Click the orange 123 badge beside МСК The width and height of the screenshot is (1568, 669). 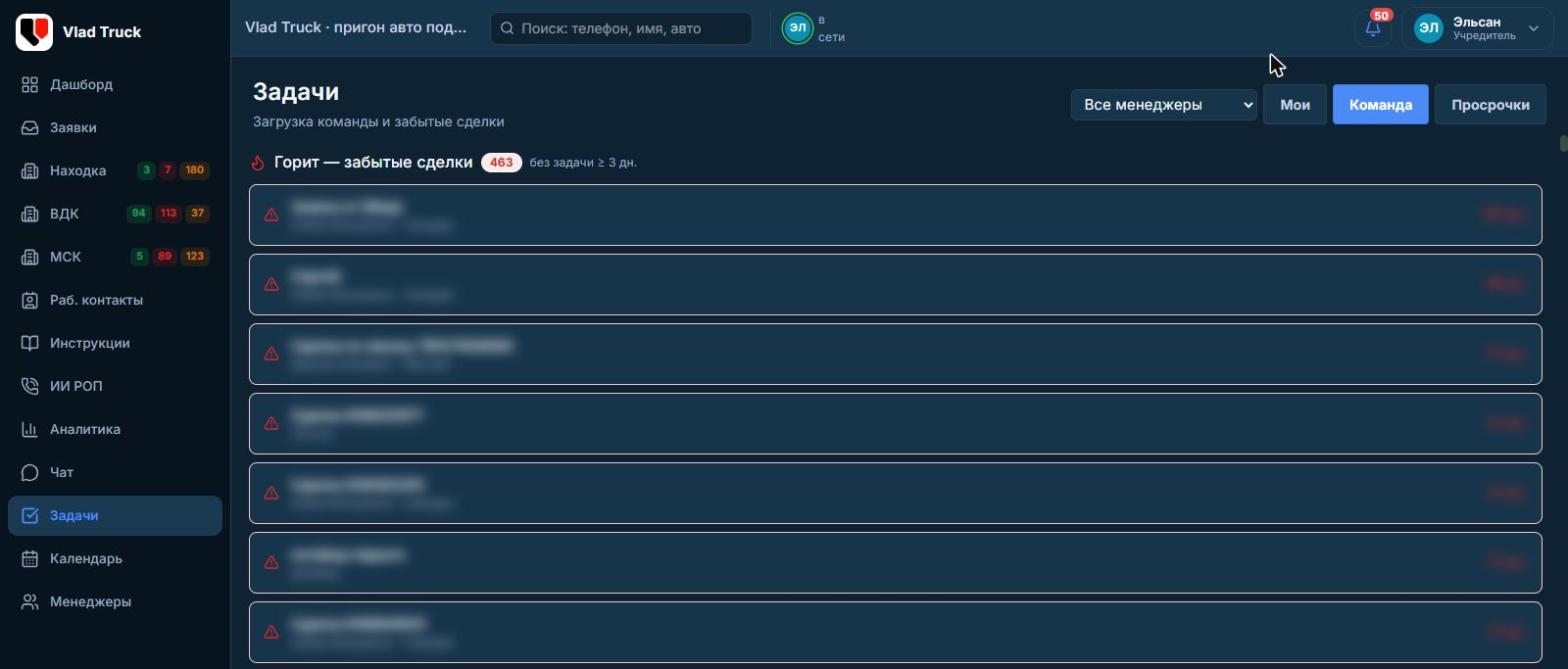195,257
